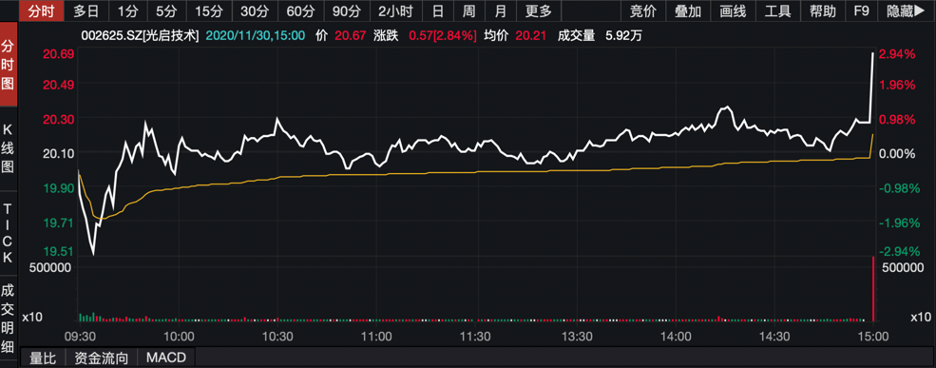Open the 帮助 help menu
Image resolution: width=936 pixels, height=368 pixels.
[x=824, y=11]
